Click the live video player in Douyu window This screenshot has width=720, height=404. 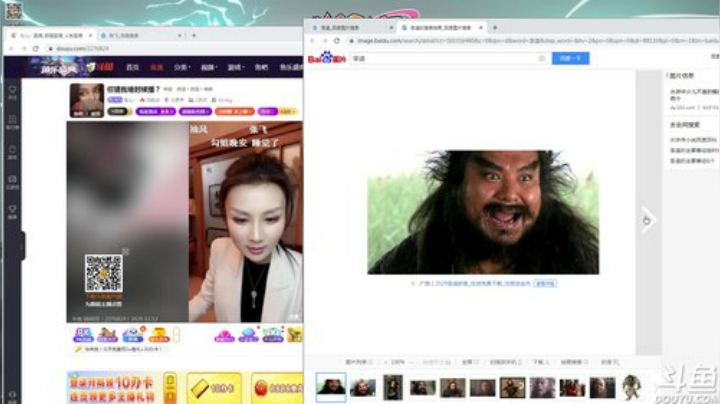(x=185, y=222)
